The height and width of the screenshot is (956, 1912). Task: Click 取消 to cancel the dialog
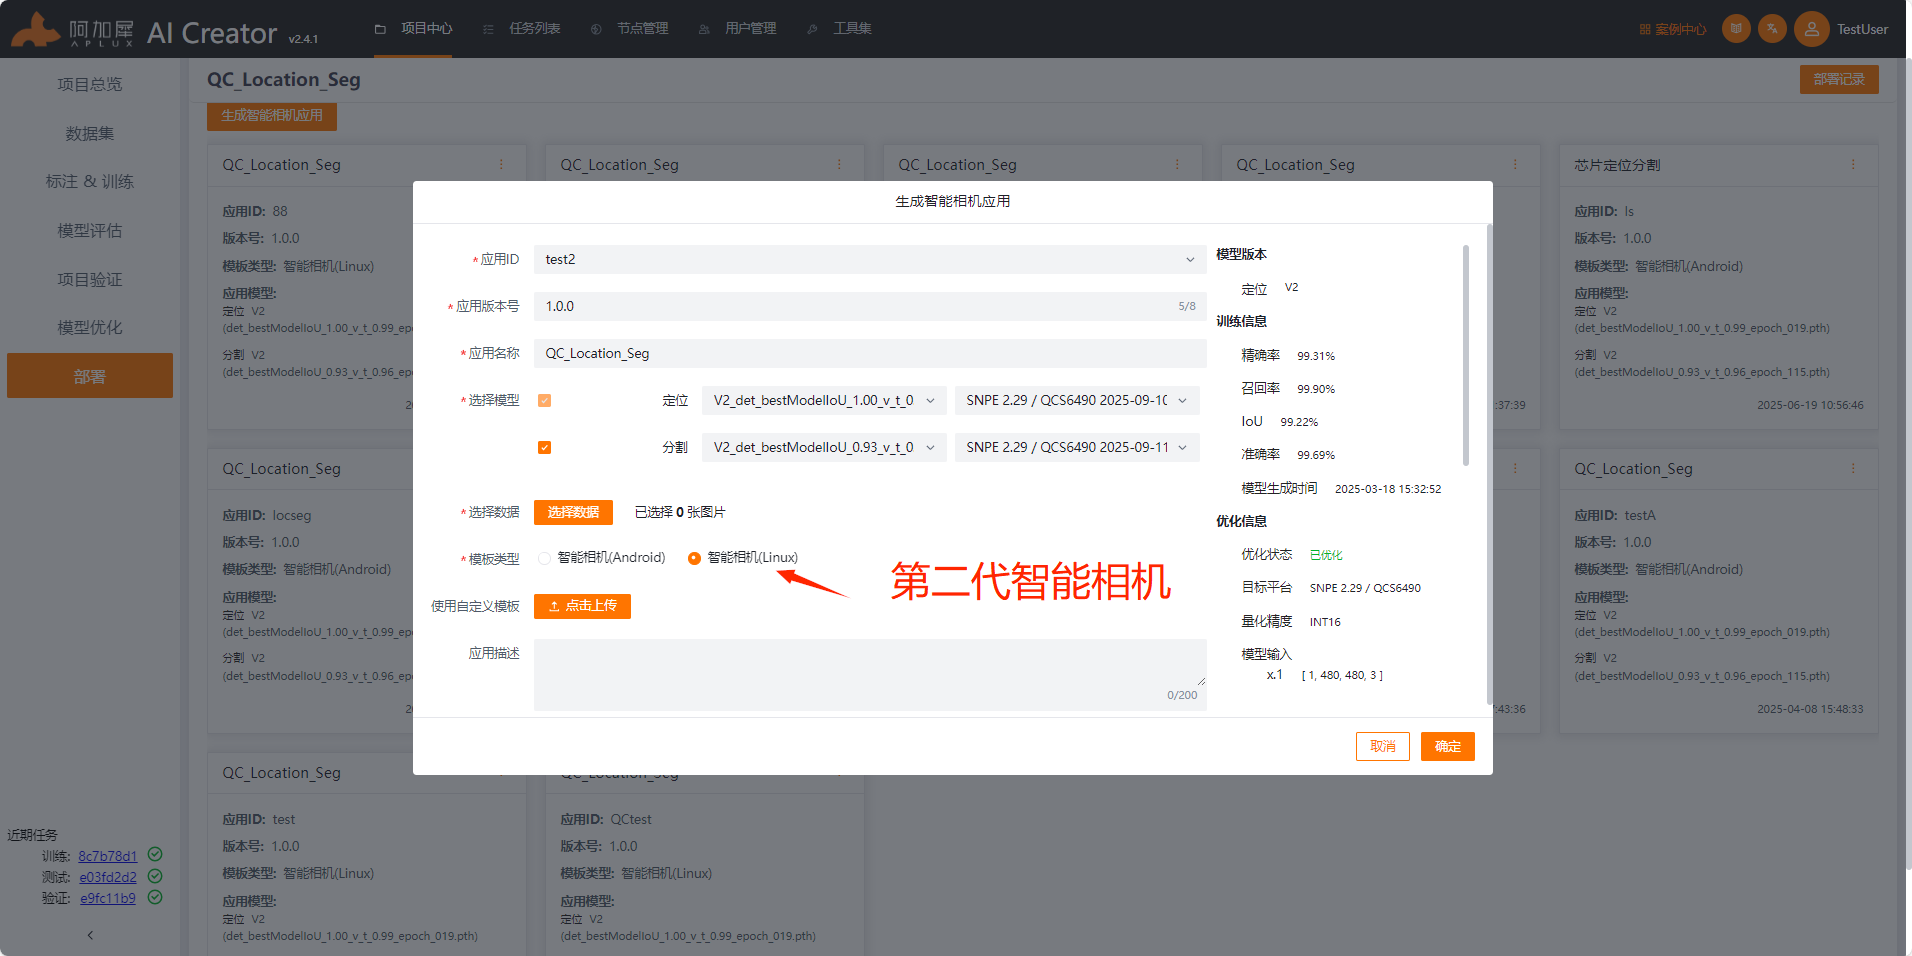(x=1383, y=746)
